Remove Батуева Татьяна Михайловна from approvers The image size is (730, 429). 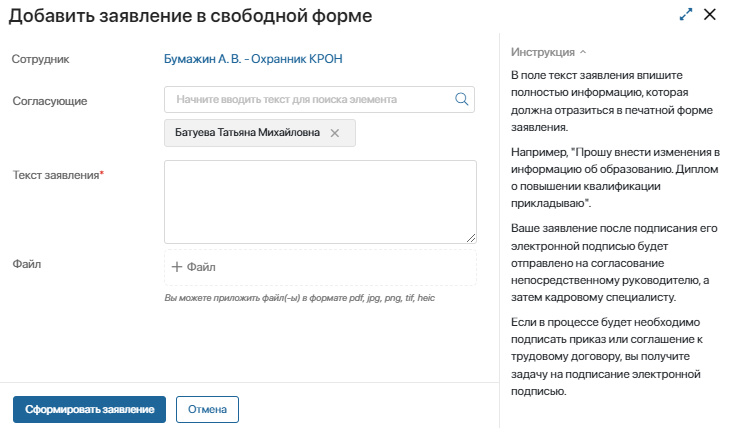tap(335, 133)
